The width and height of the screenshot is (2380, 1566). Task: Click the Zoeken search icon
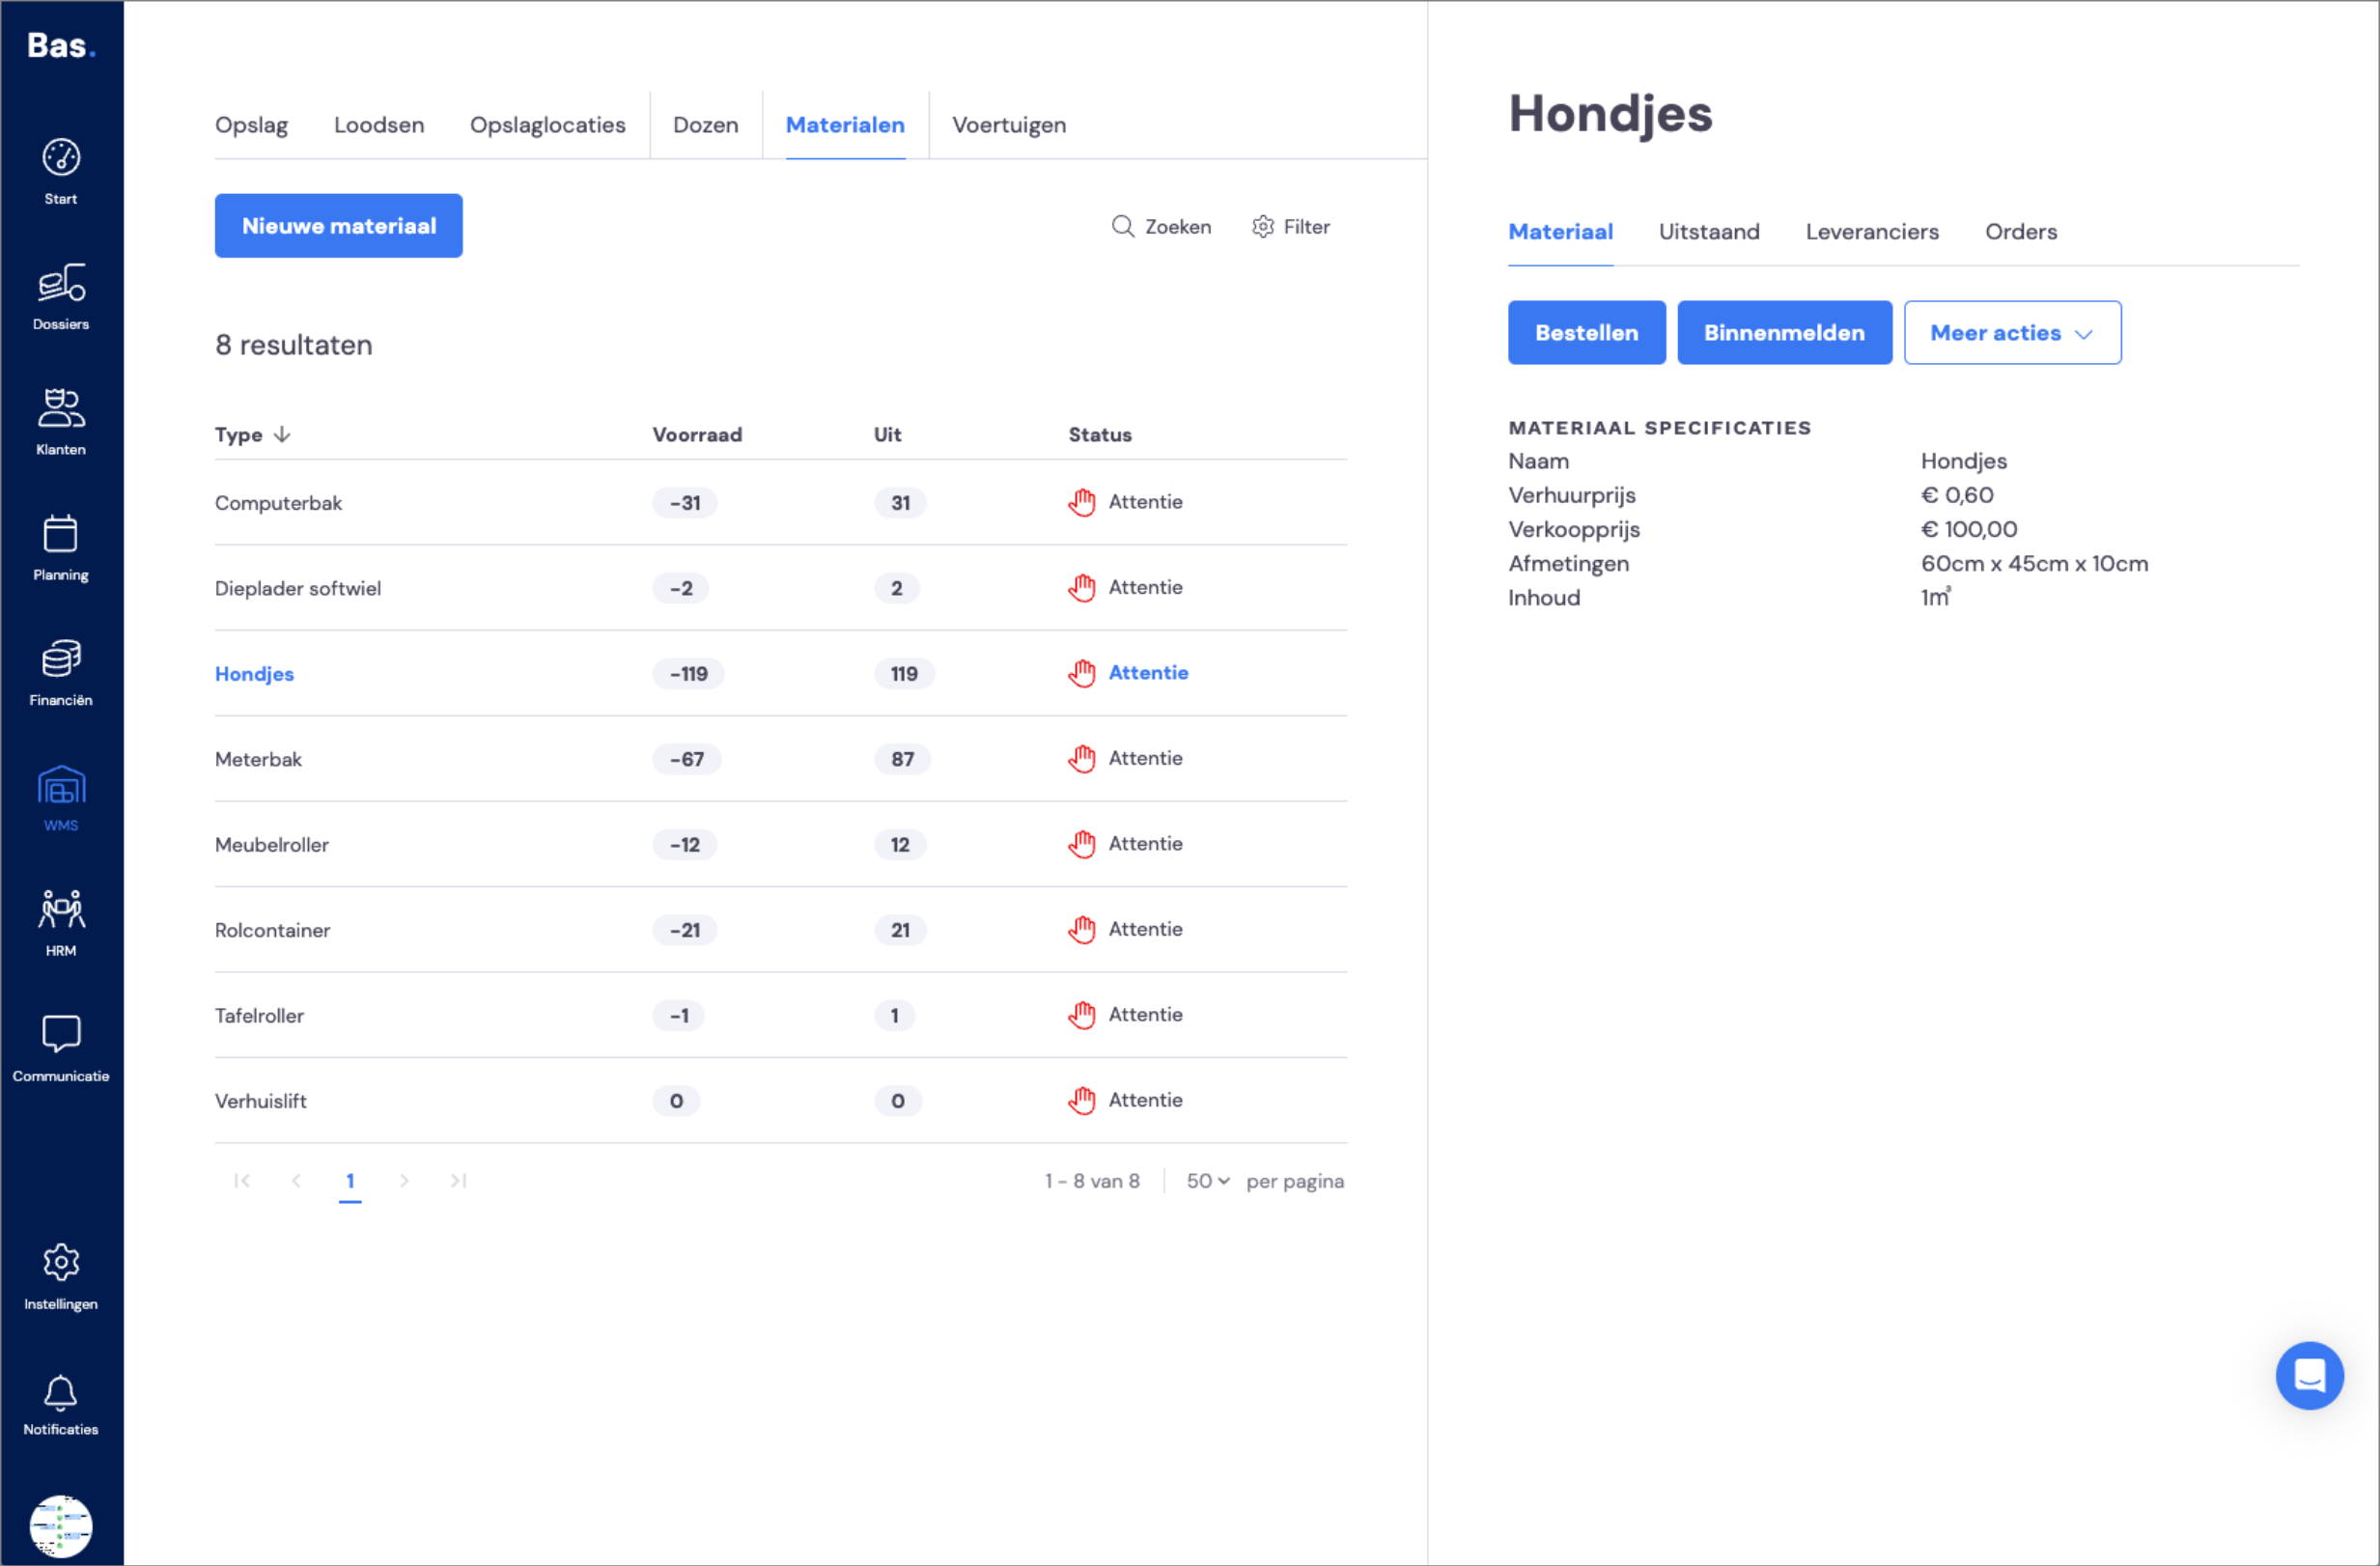1123,226
